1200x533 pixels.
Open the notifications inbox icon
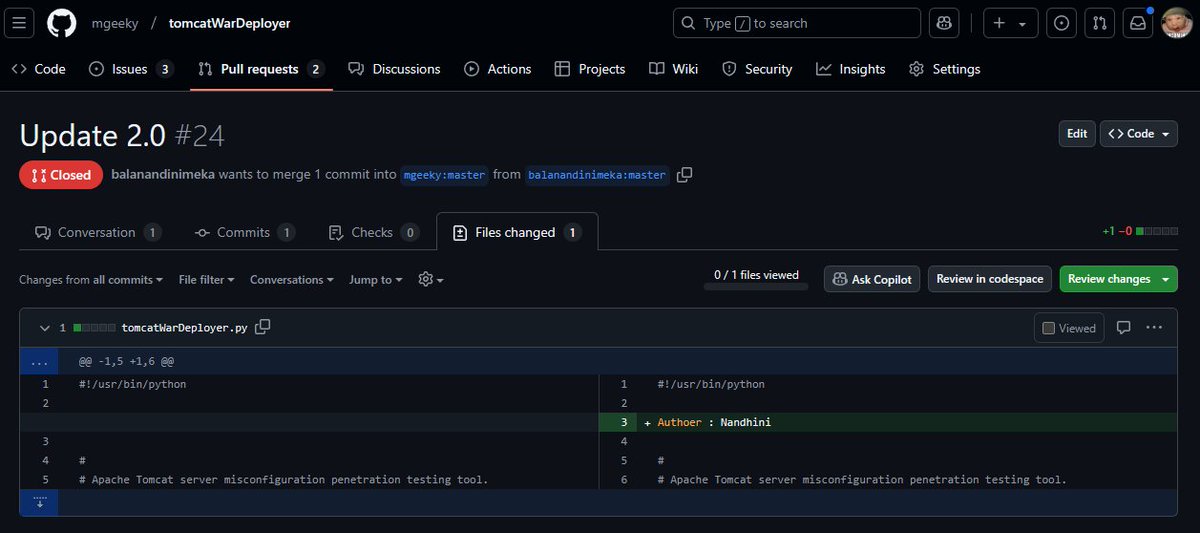1137,23
